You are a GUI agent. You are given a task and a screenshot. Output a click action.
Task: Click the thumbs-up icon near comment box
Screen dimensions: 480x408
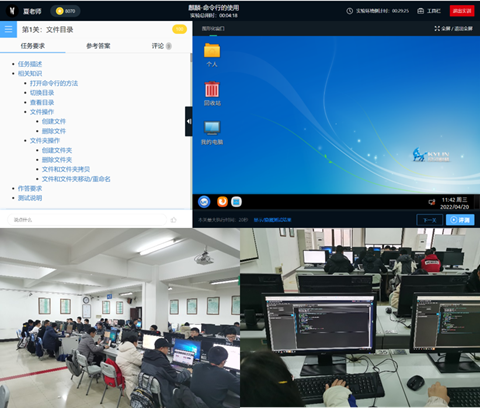pyautogui.click(x=174, y=220)
